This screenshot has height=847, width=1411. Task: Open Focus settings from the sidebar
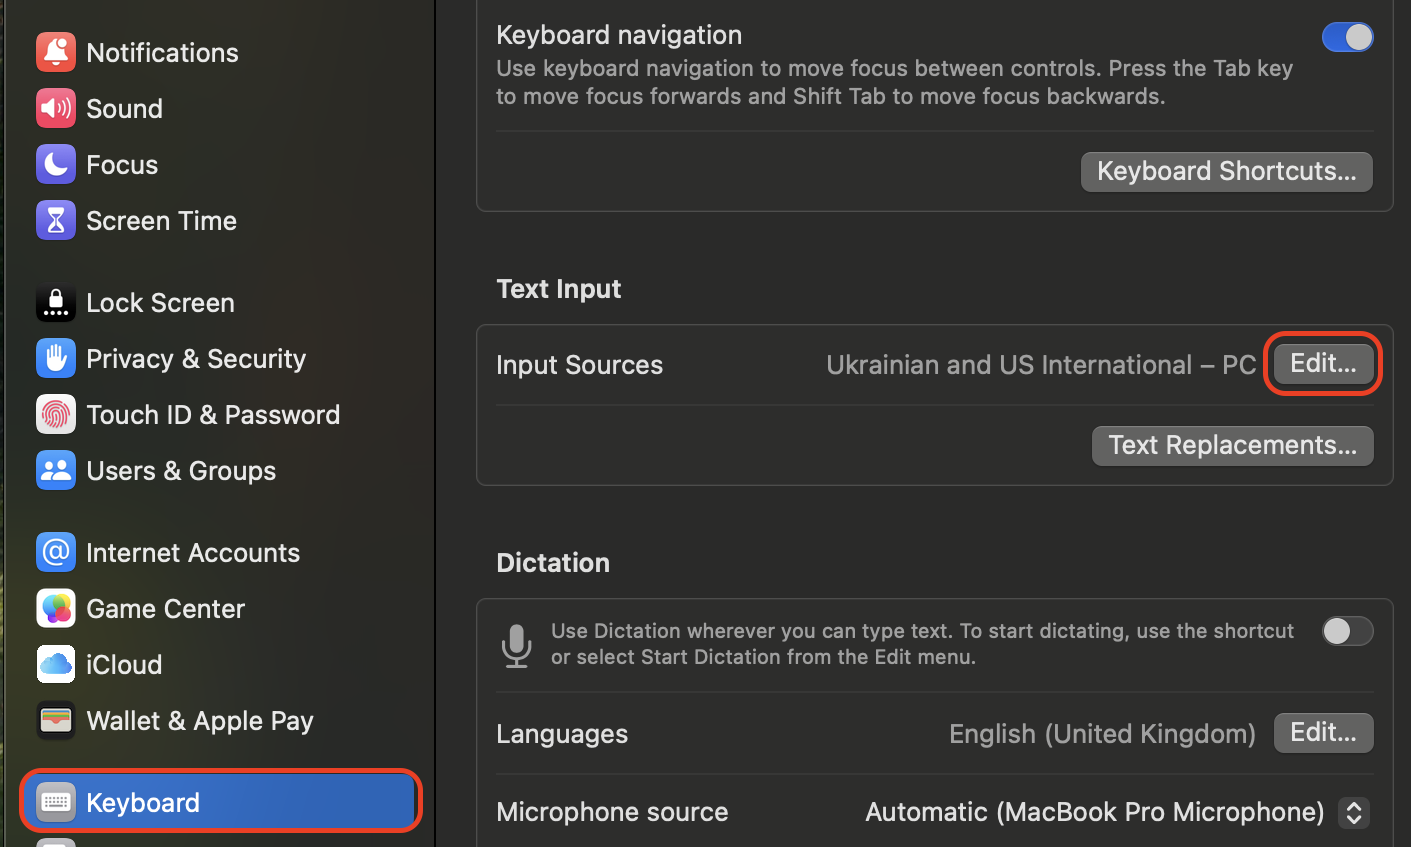coord(56,164)
